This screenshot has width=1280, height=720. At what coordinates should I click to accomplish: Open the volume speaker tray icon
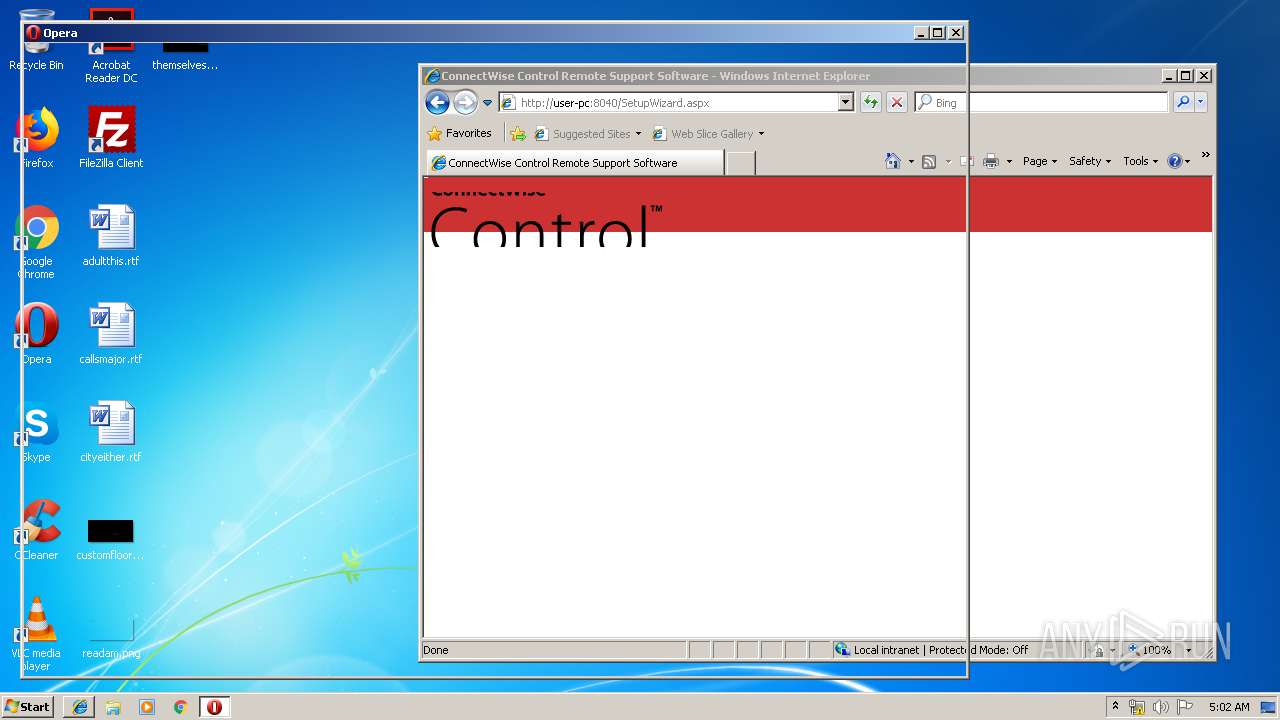pyautogui.click(x=1160, y=707)
